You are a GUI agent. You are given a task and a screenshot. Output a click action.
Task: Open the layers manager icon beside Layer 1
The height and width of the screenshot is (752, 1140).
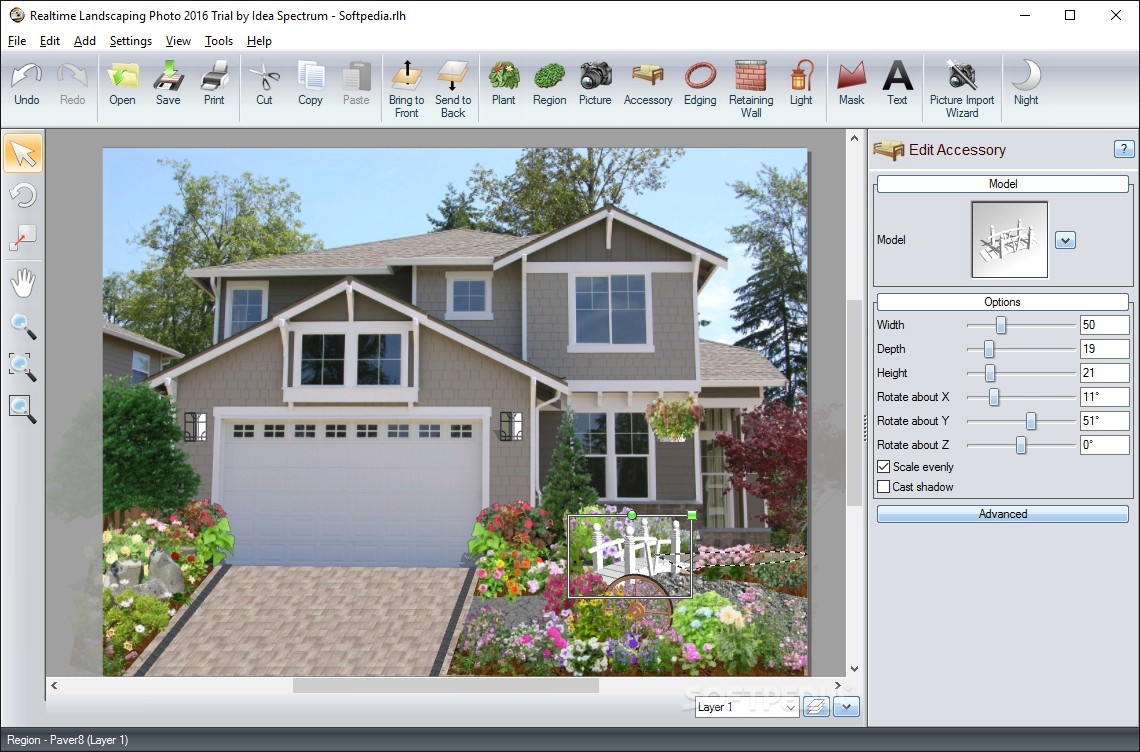(x=816, y=707)
